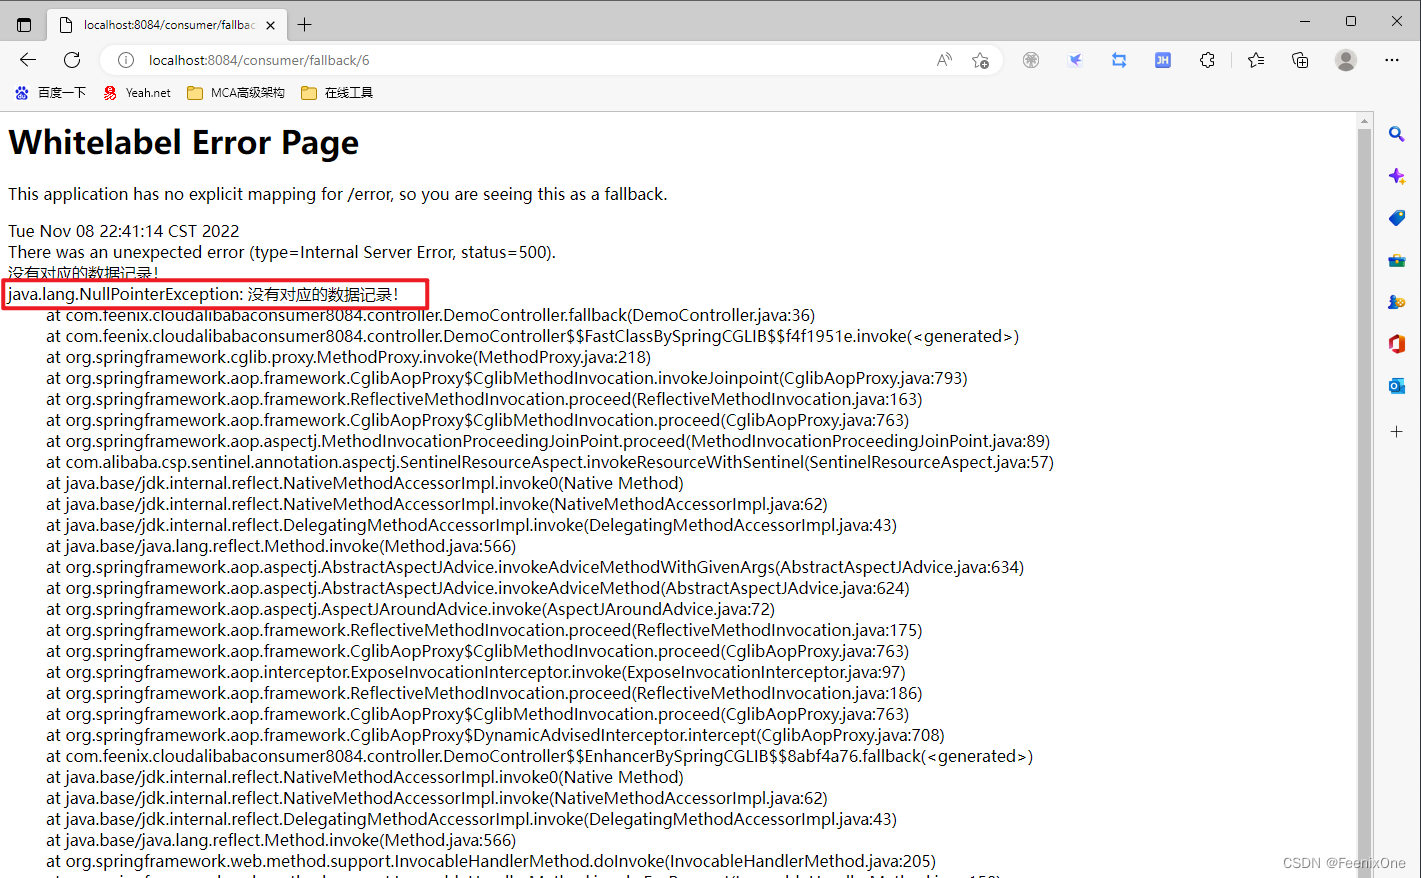This screenshot has height=878, width=1421.
Task: Click the timestamp Tue Nov 08 22:41:14 CST 2022
Action: (124, 231)
